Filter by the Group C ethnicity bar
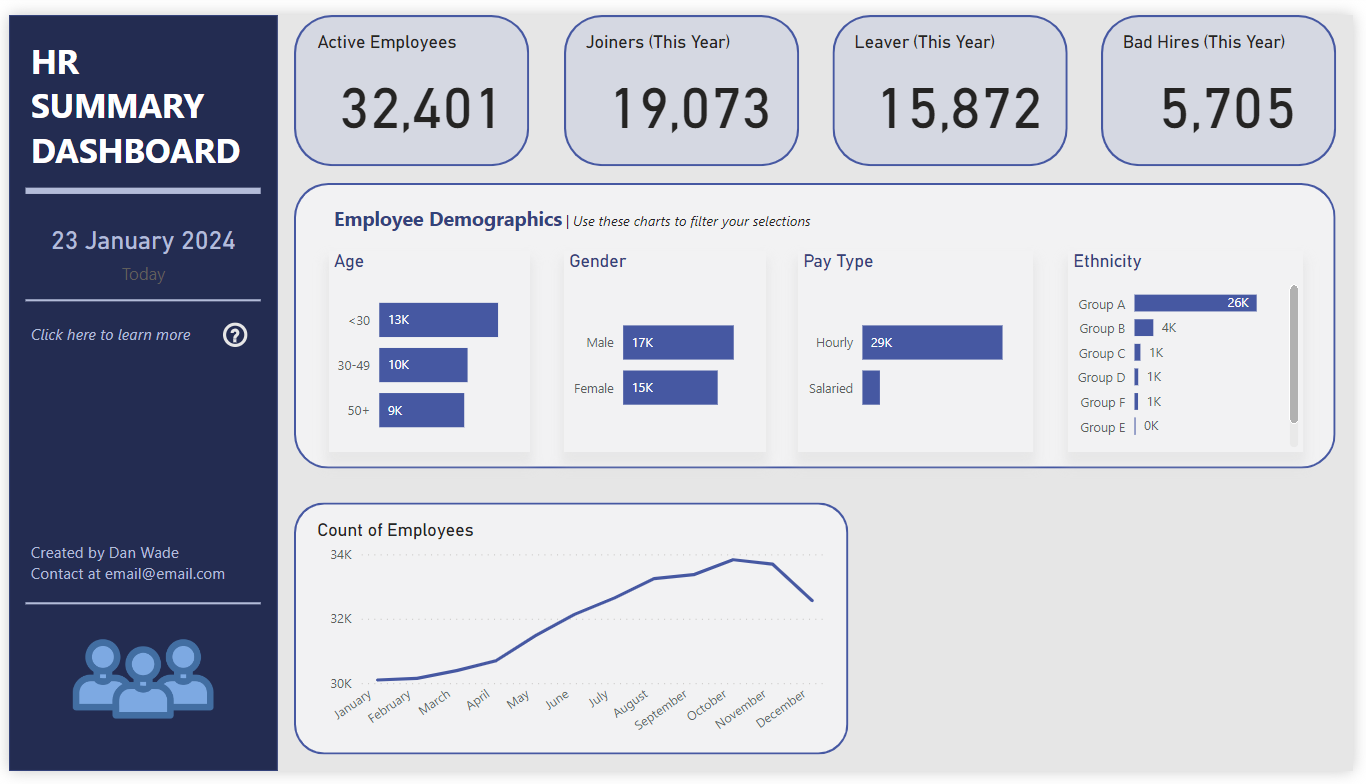The image size is (1366, 784). [1137, 353]
